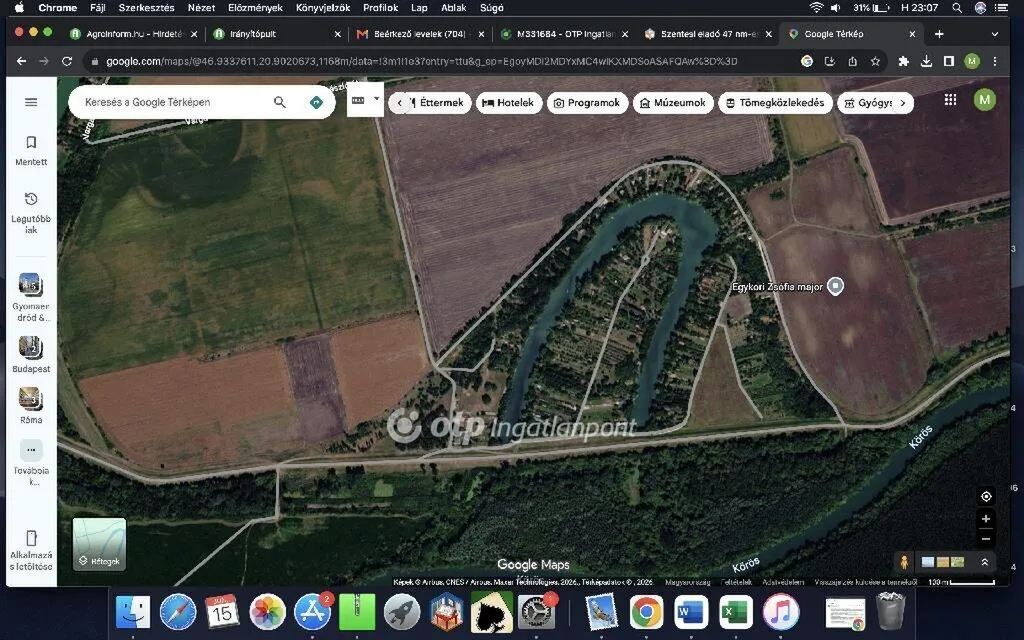Filter by Hotelek chip
The width and height of the screenshot is (1024, 640).
509,103
